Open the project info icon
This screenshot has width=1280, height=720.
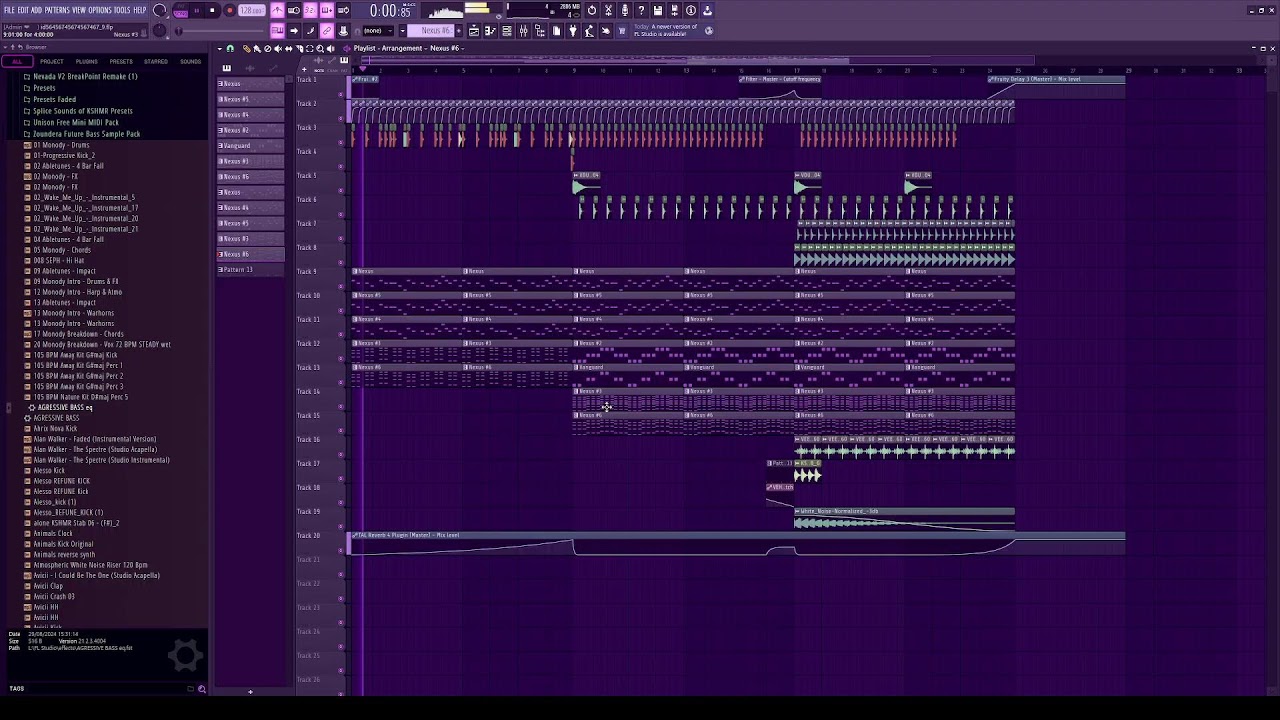(x=691, y=10)
